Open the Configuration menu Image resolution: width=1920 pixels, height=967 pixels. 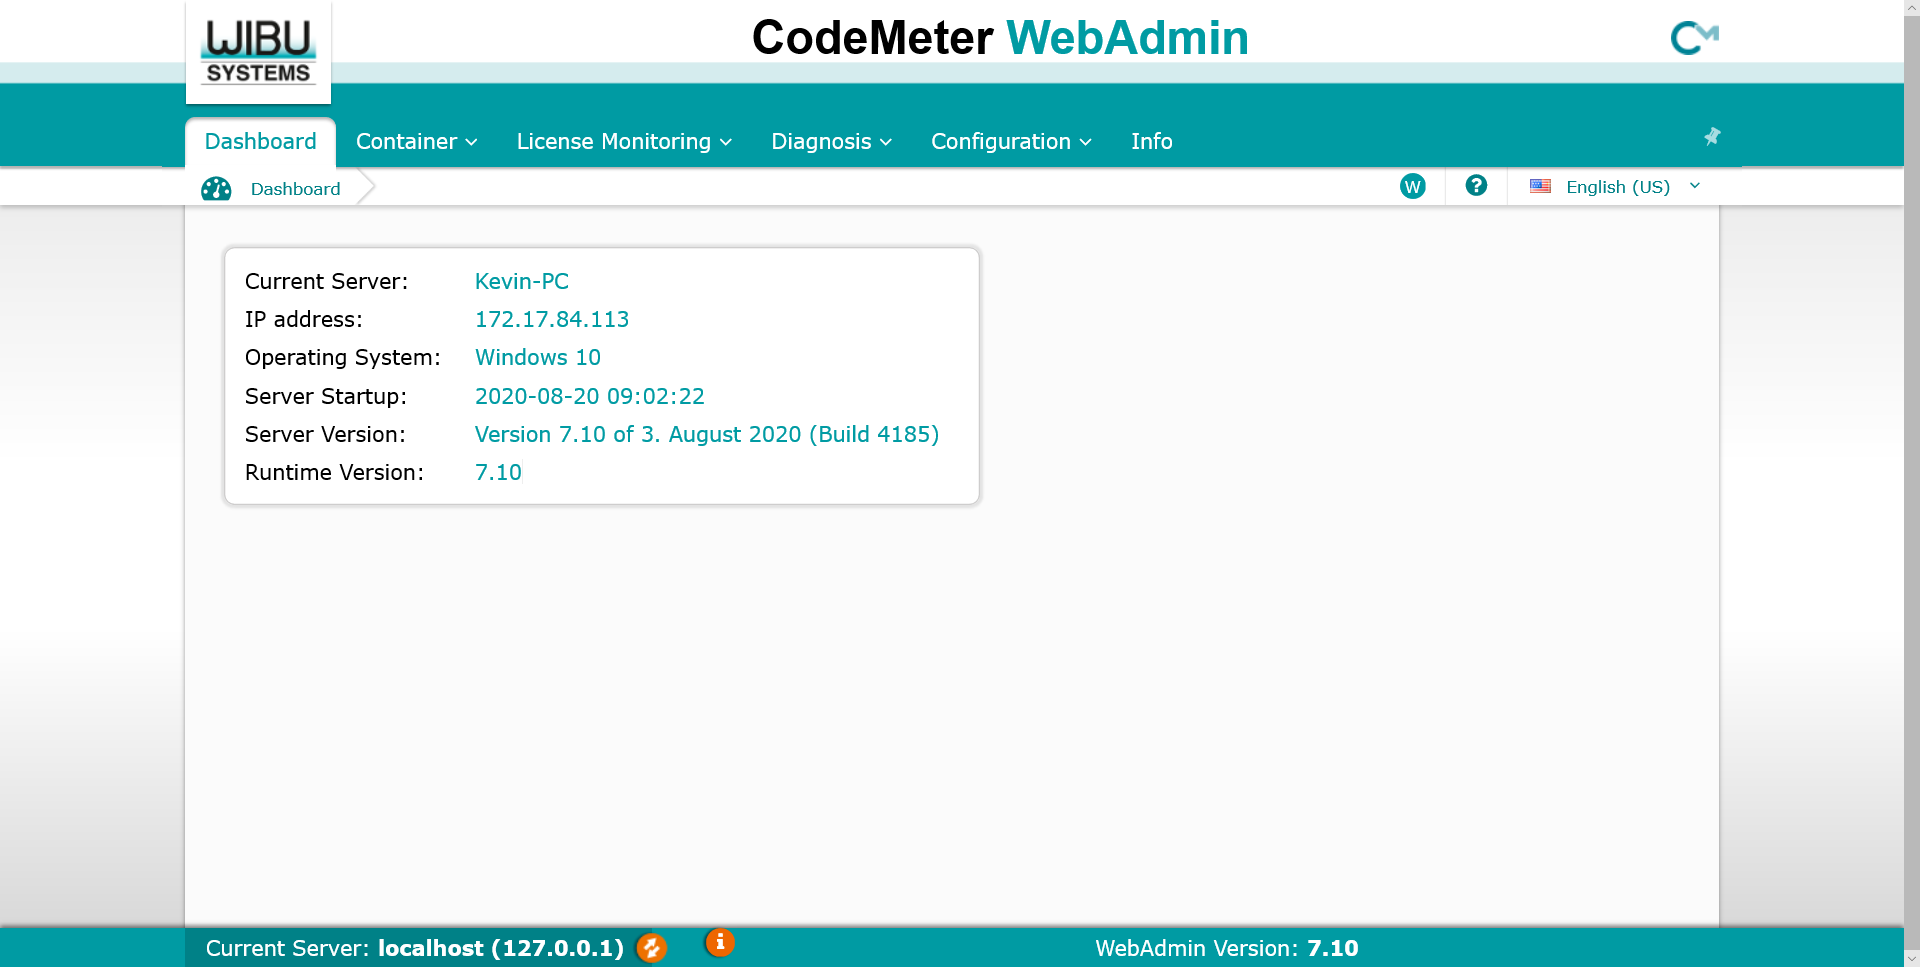tap(1011, 141)
